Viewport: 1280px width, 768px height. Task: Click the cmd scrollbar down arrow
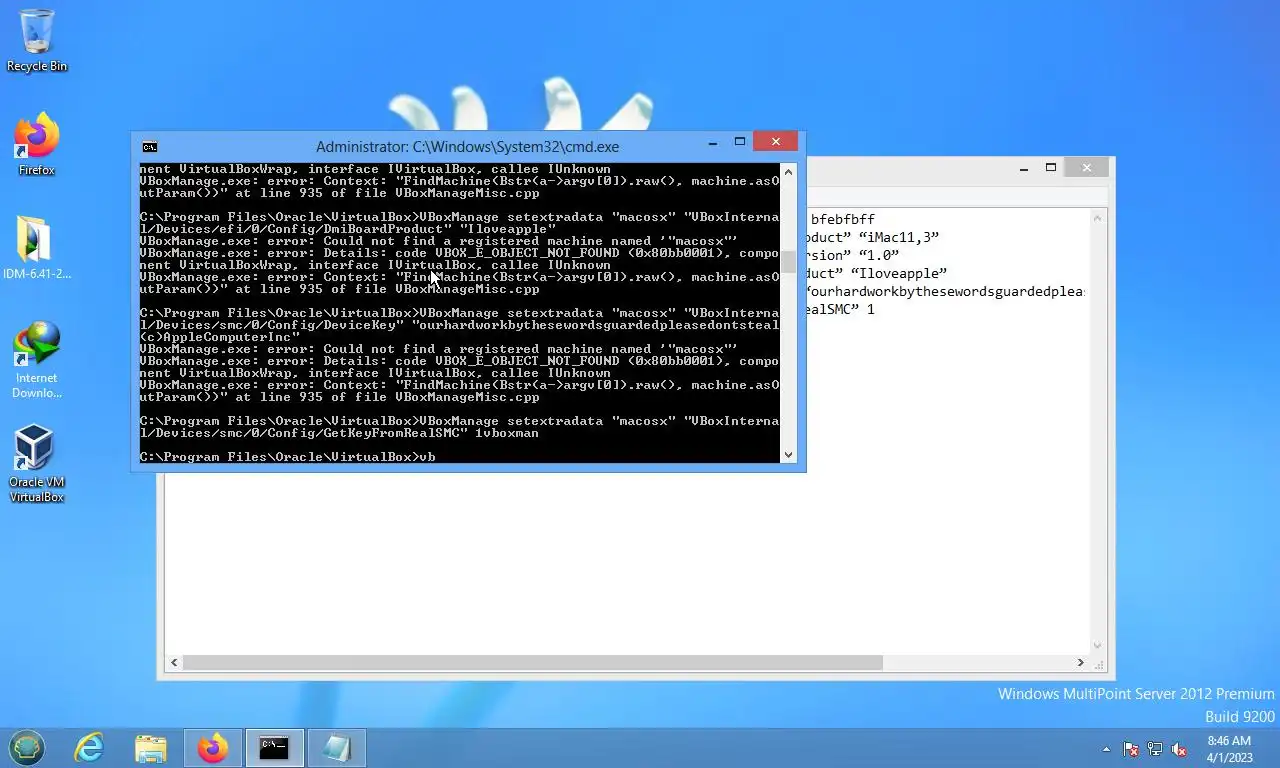coord(788,455)
